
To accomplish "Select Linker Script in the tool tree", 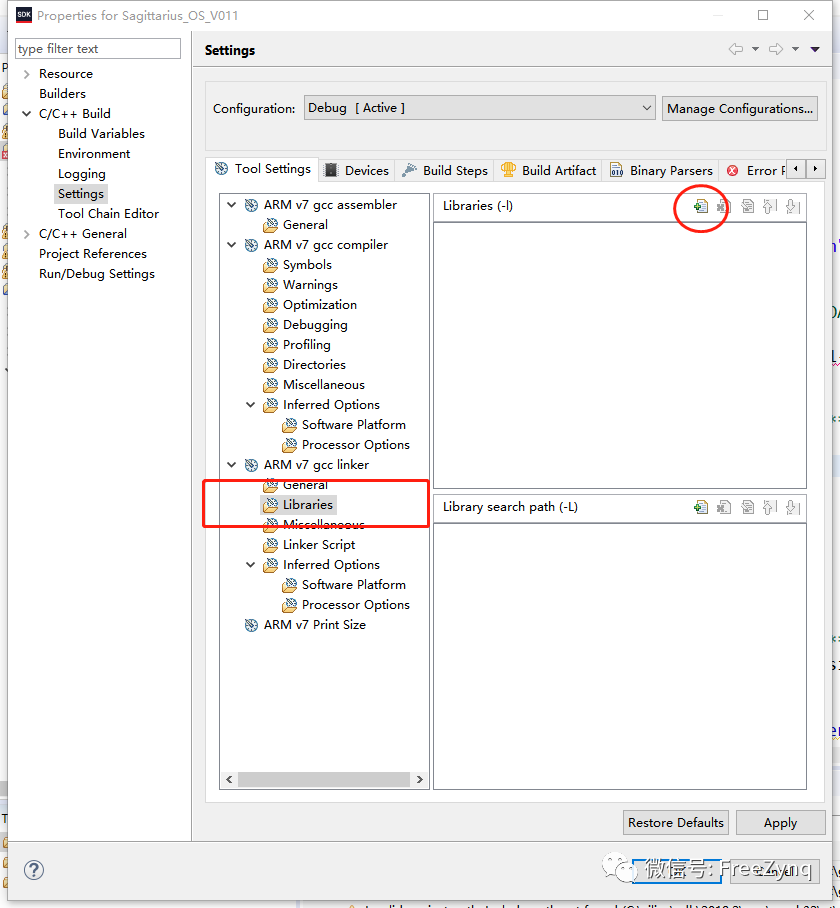I will coord(318,545).
